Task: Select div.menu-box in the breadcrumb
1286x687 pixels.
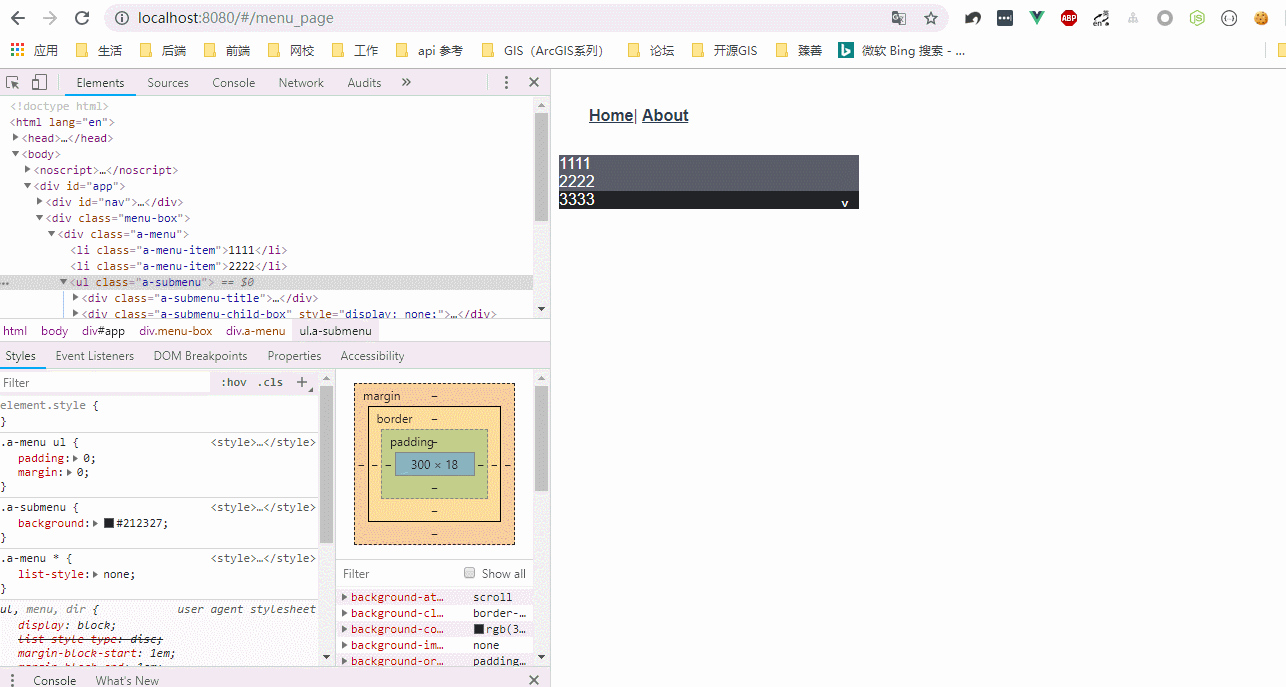Action: tap(176, 331)
